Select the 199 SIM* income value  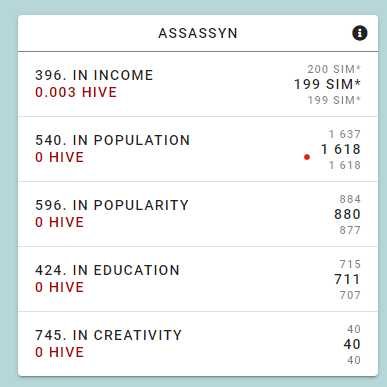[327, 84]
